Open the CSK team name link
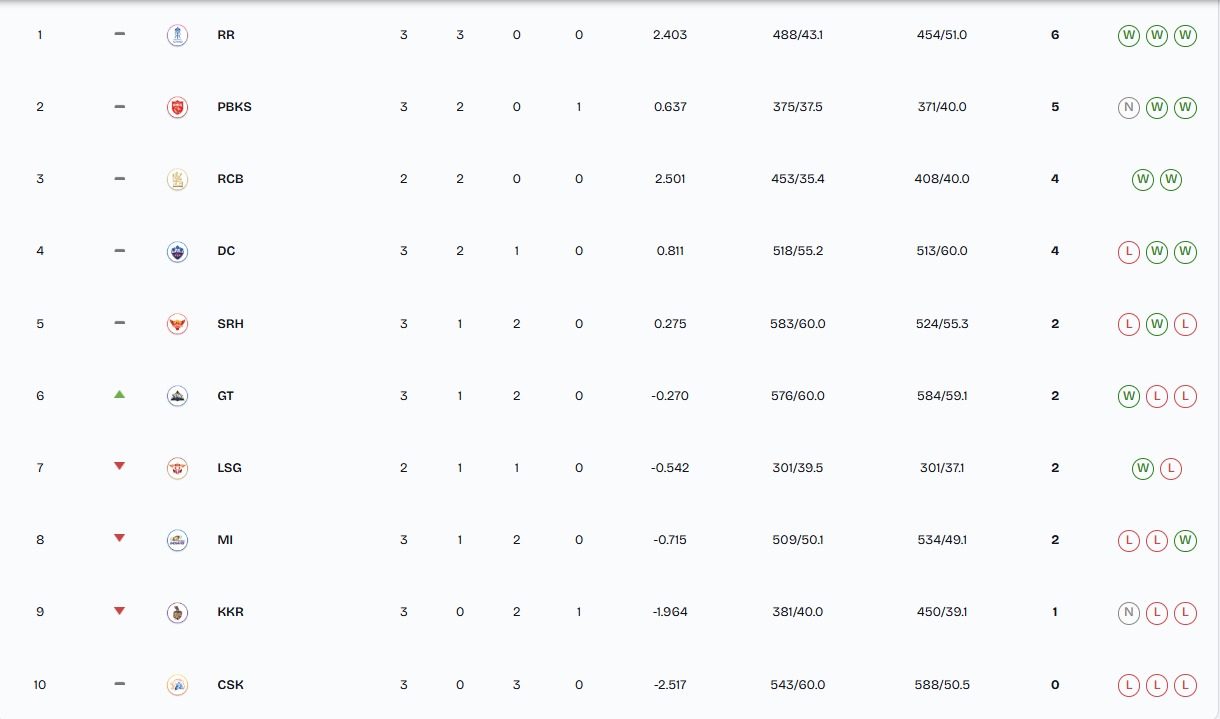This screenshot has width=1220, height=719. [230, 685]
